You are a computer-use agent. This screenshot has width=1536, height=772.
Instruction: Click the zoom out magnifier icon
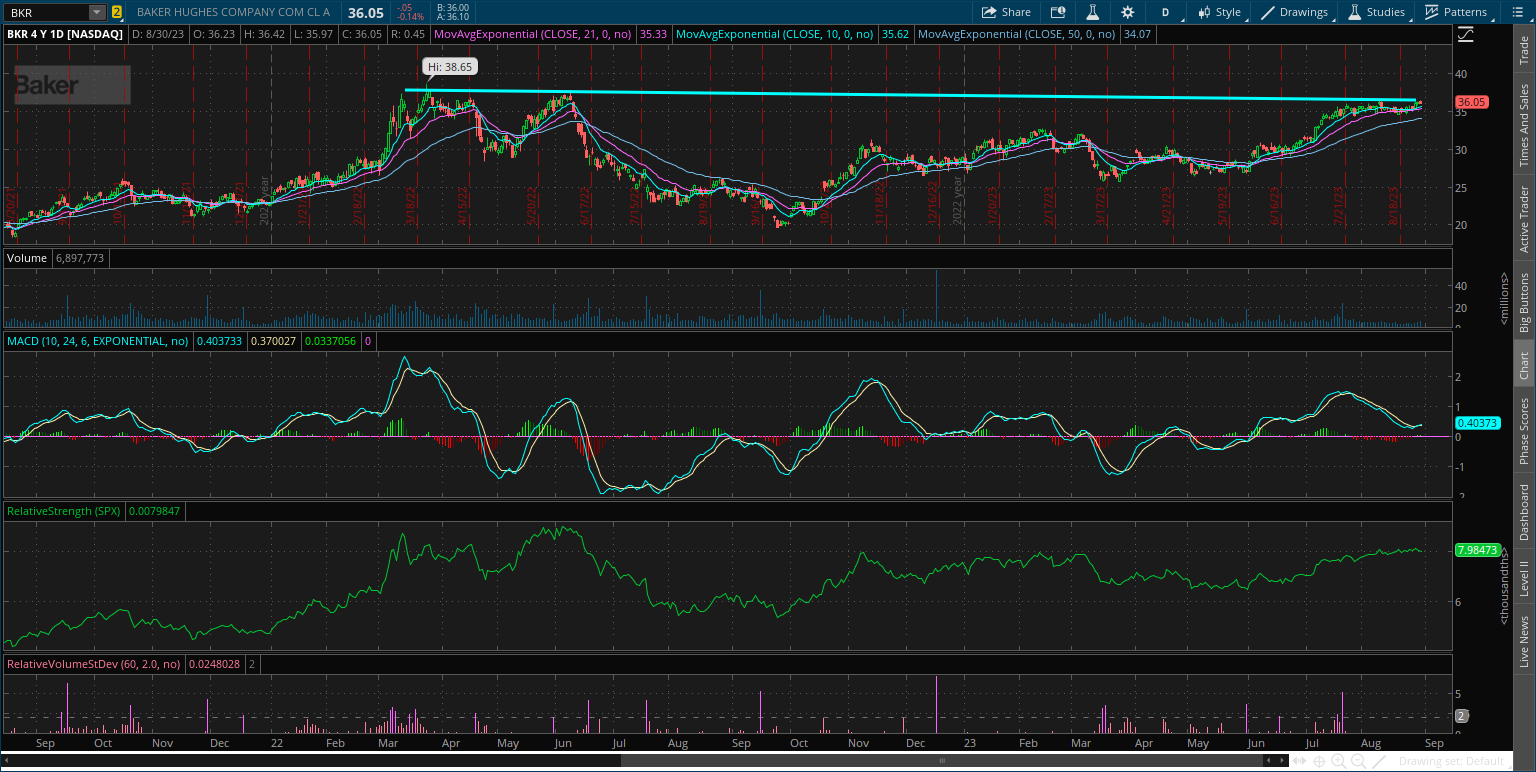pos(1359,761)
